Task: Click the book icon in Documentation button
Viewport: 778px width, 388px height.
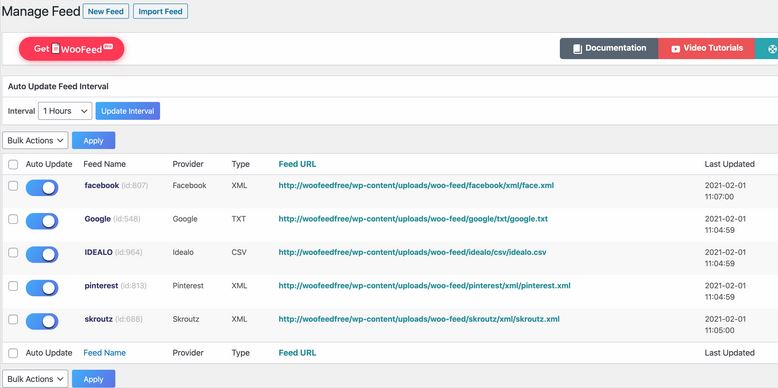Action: coord(577,49)
